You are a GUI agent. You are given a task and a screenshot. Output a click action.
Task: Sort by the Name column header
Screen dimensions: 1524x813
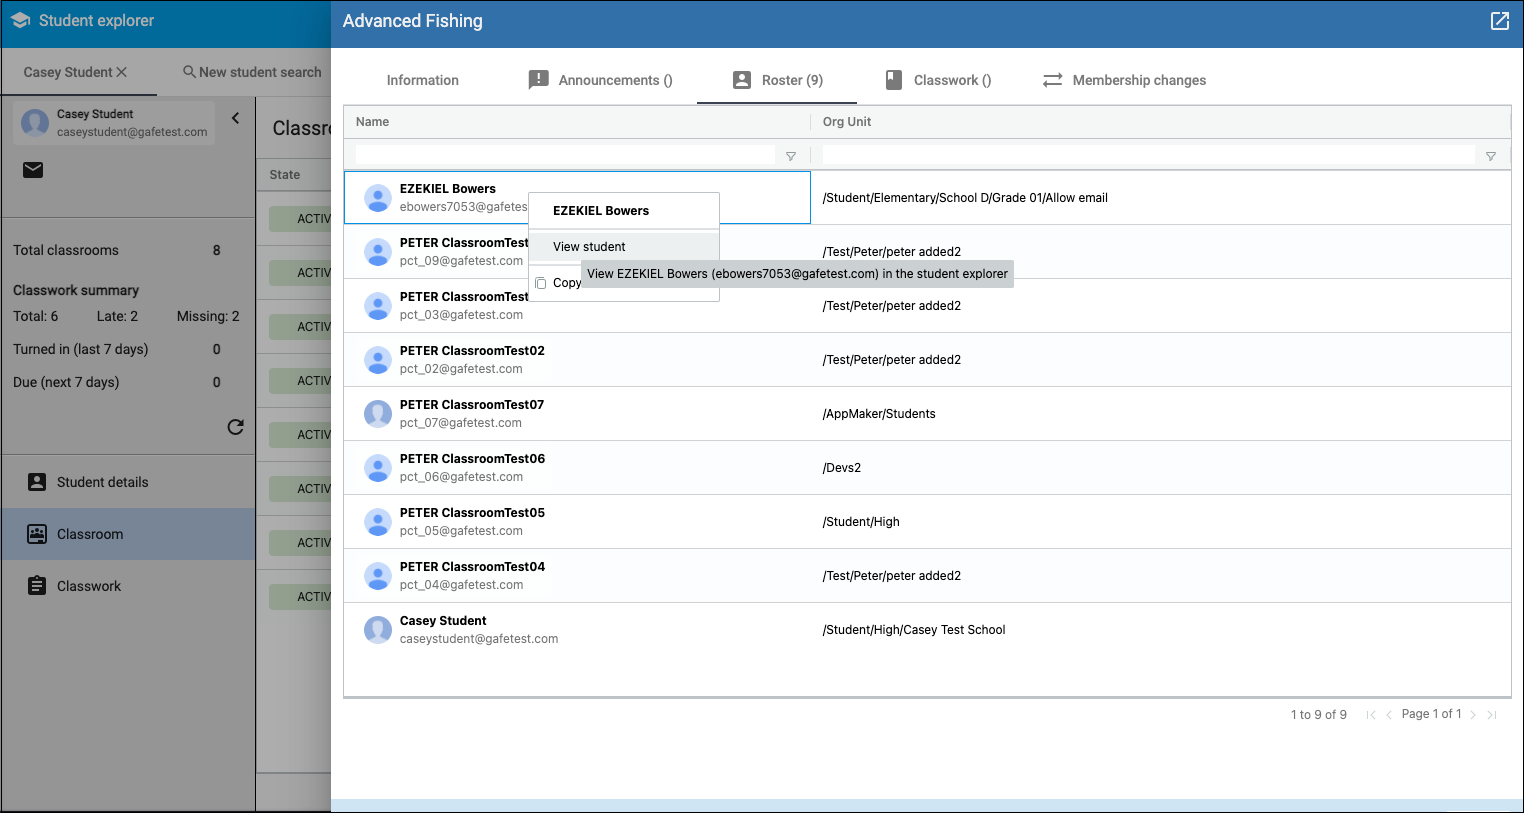[x=372, y=122]
